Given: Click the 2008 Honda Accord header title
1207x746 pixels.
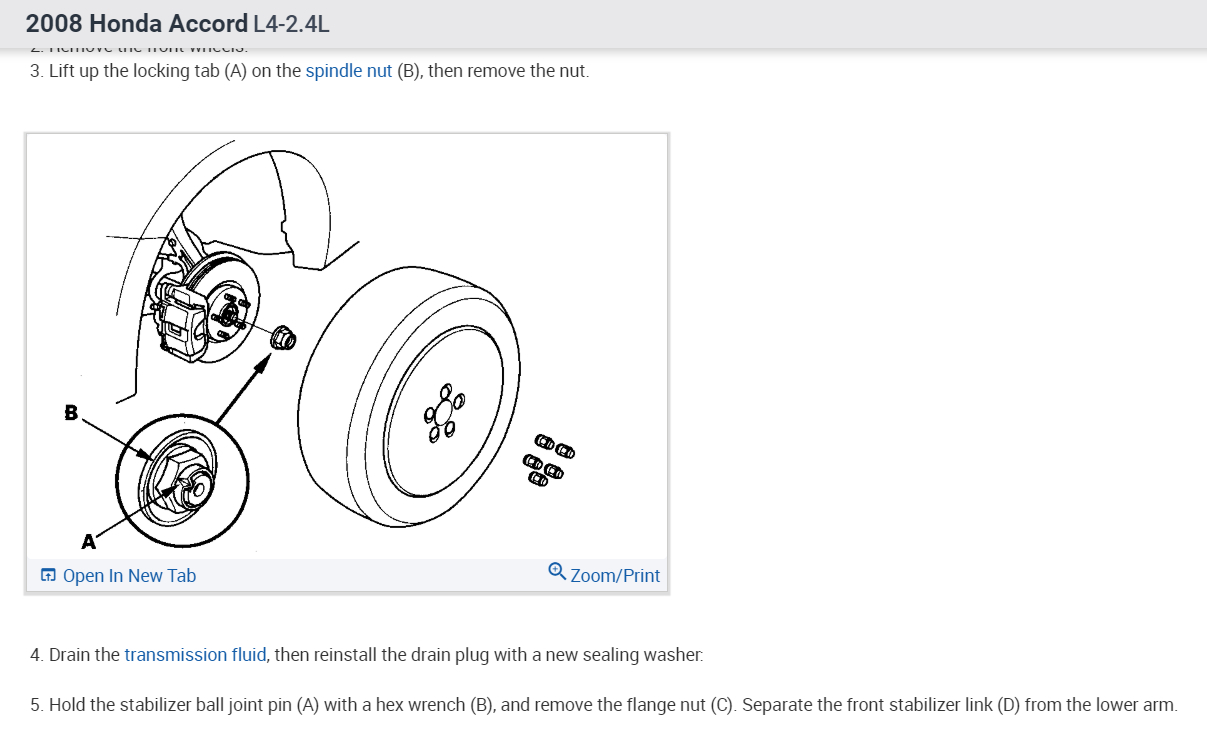Looking at the screenshot, I should click(137, 24).
